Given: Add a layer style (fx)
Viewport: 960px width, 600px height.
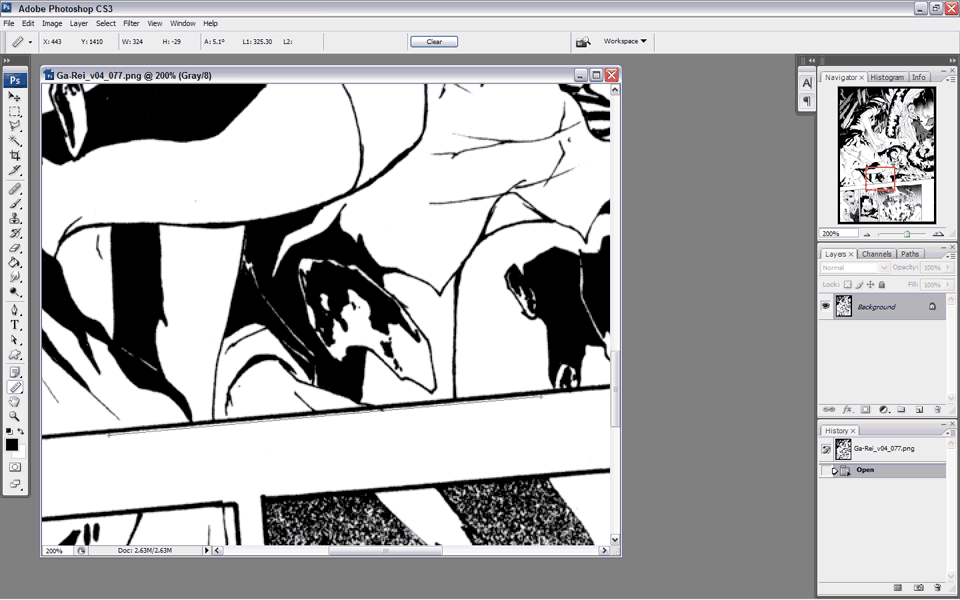Looking at the screenshot, I should click(x=847, y=410).
